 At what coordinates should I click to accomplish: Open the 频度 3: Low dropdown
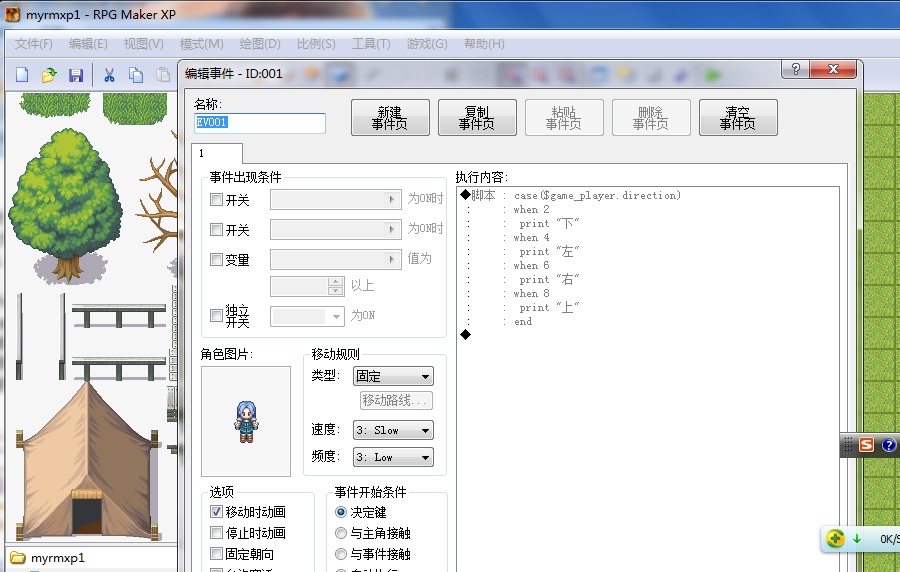(393, 457)
